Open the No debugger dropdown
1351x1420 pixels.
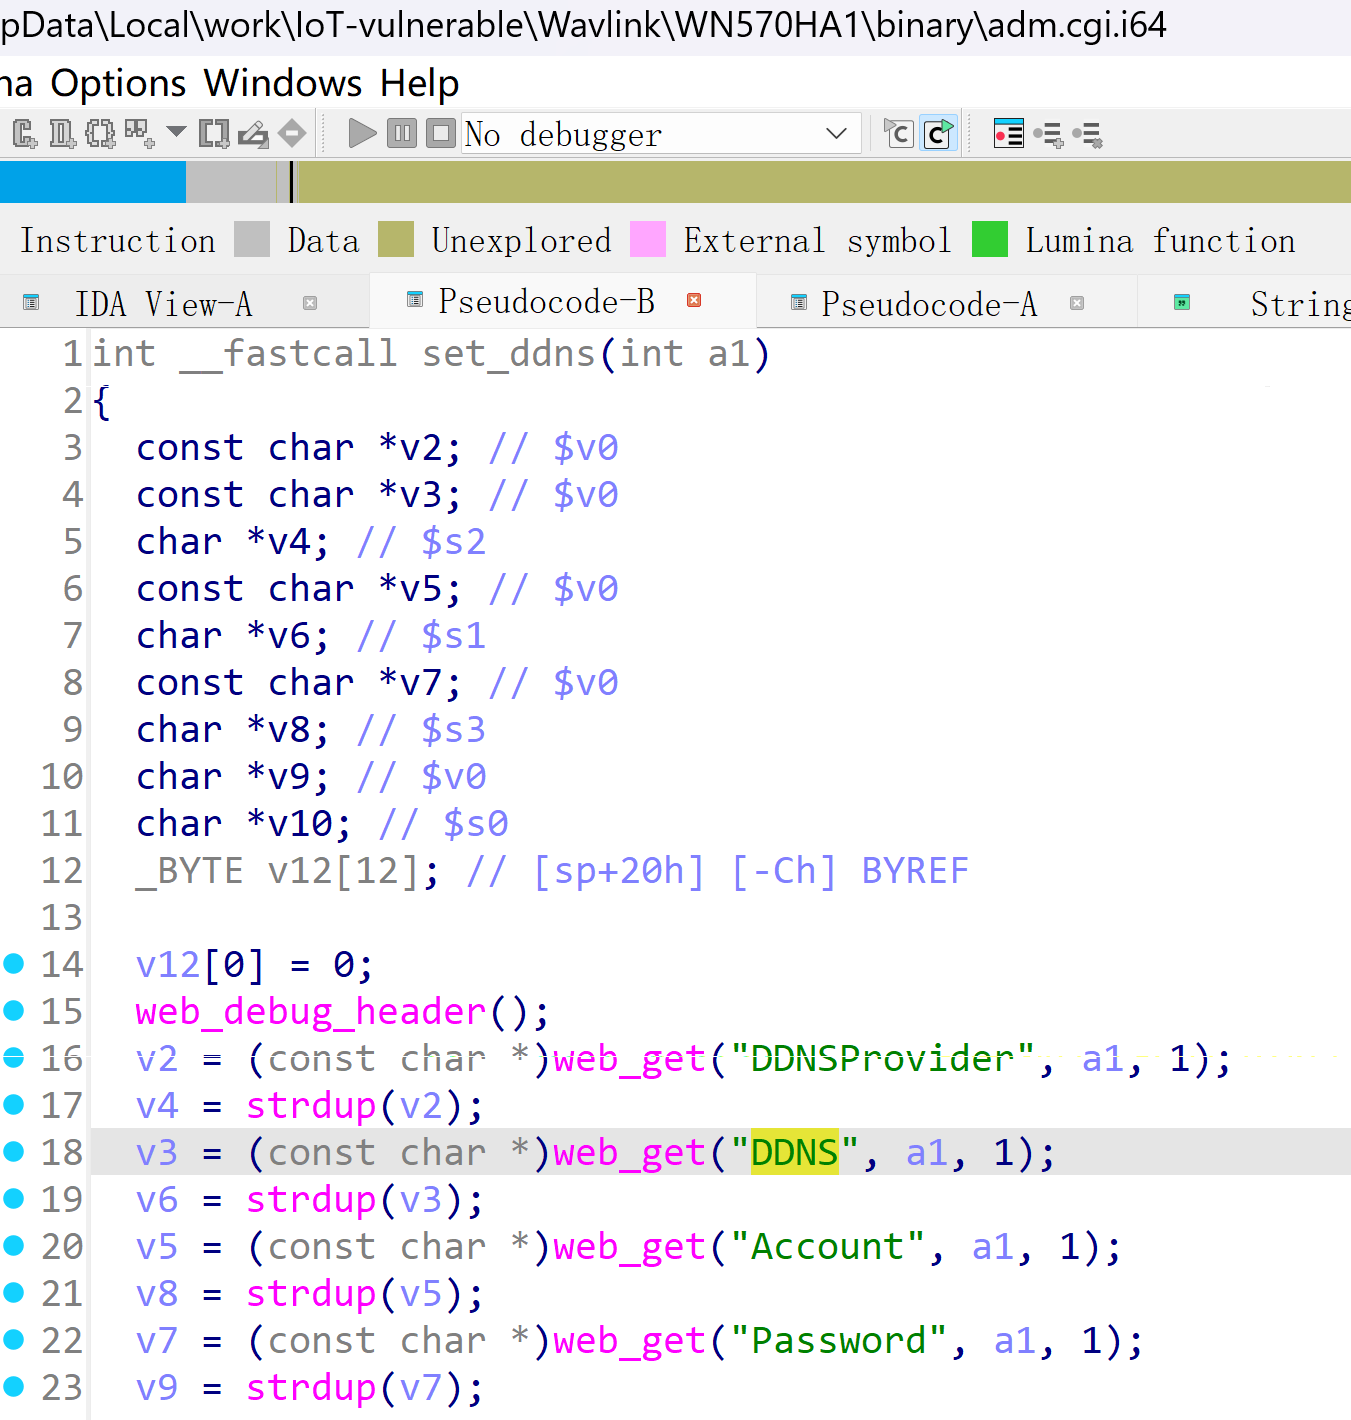661,133
